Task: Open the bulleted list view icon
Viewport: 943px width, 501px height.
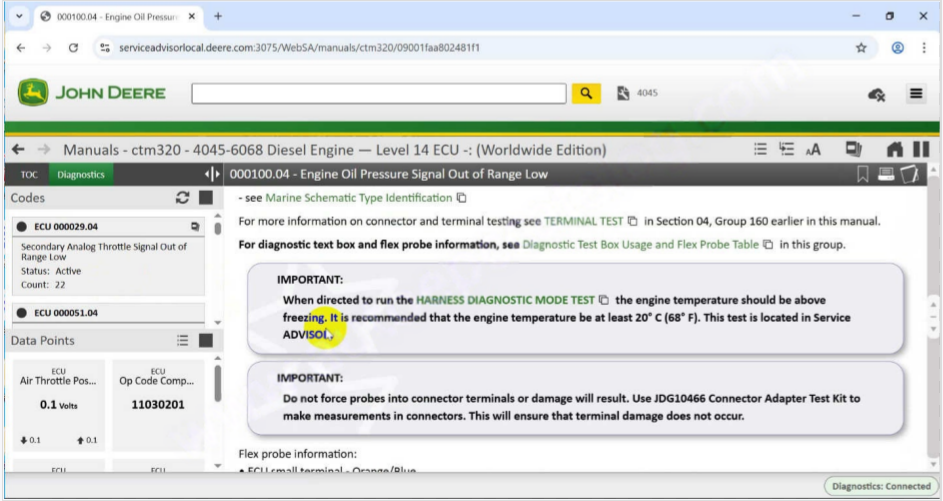Action: 761,149
